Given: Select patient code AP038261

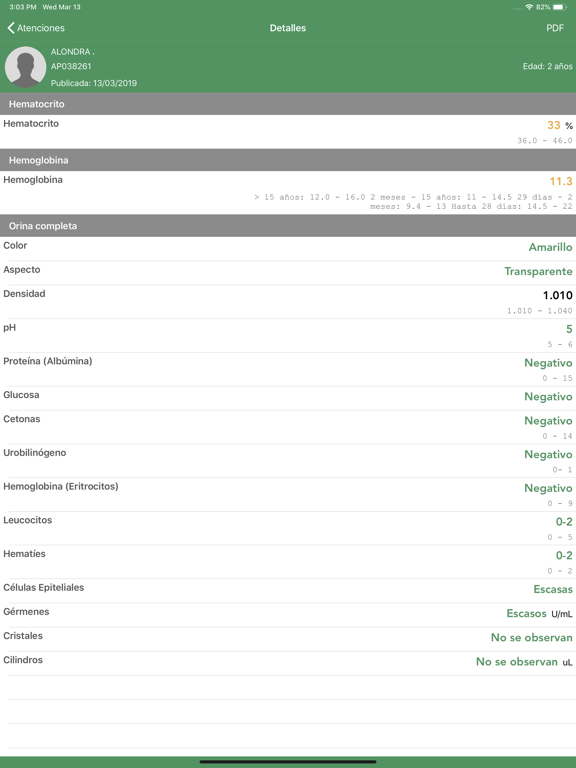Looking at the screenshot, I should 71,66.
